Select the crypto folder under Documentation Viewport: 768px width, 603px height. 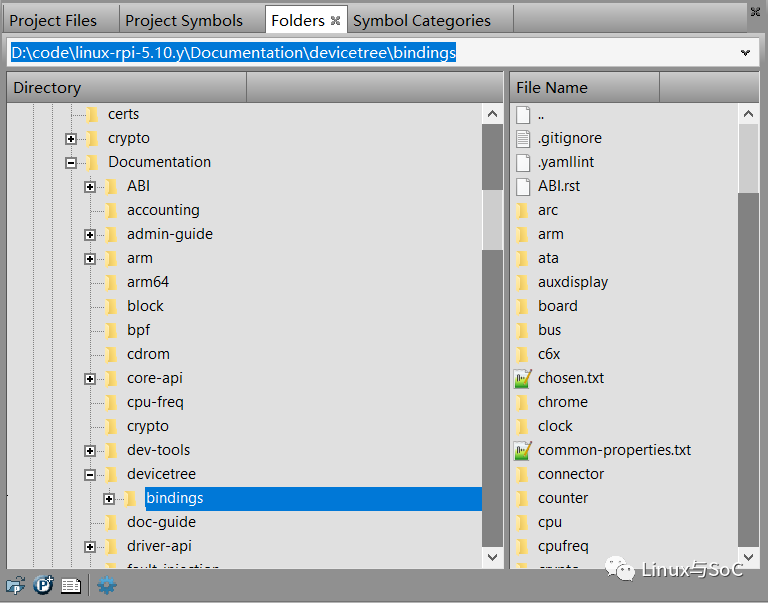pyautogui.click(x=148, y=426)
